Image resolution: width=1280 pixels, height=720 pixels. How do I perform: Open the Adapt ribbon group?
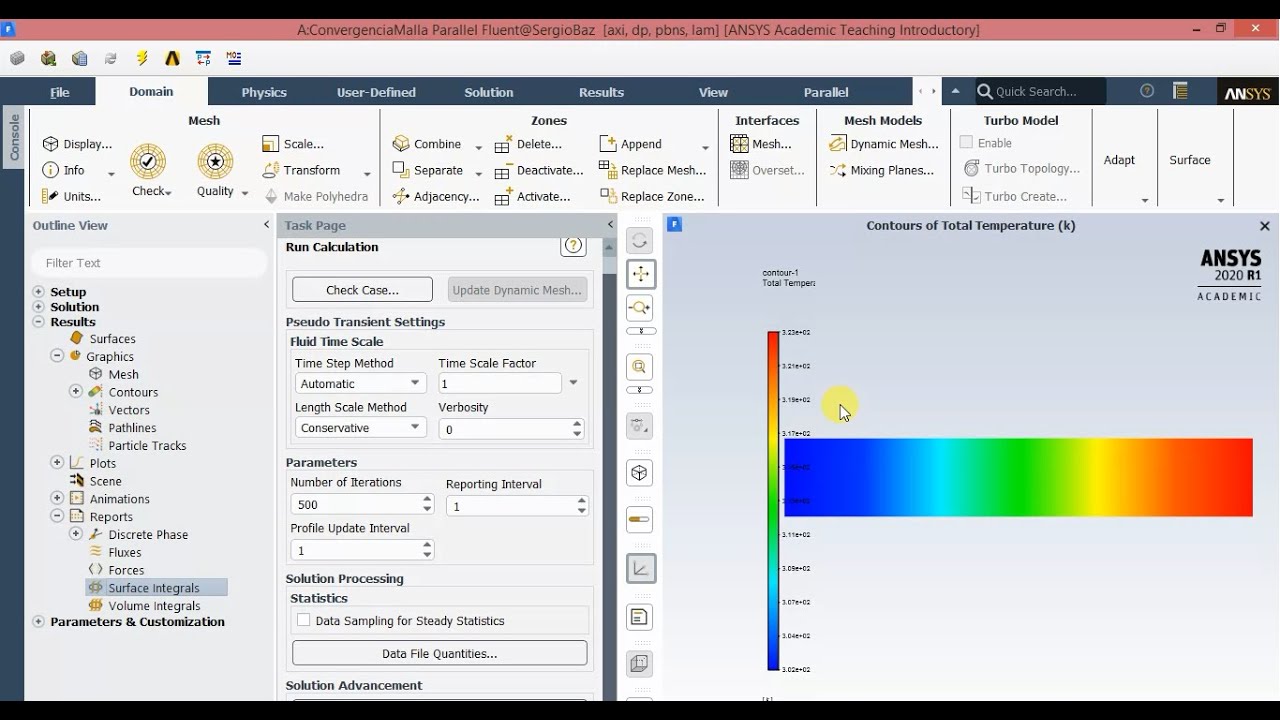click(x=1120, y=160)
